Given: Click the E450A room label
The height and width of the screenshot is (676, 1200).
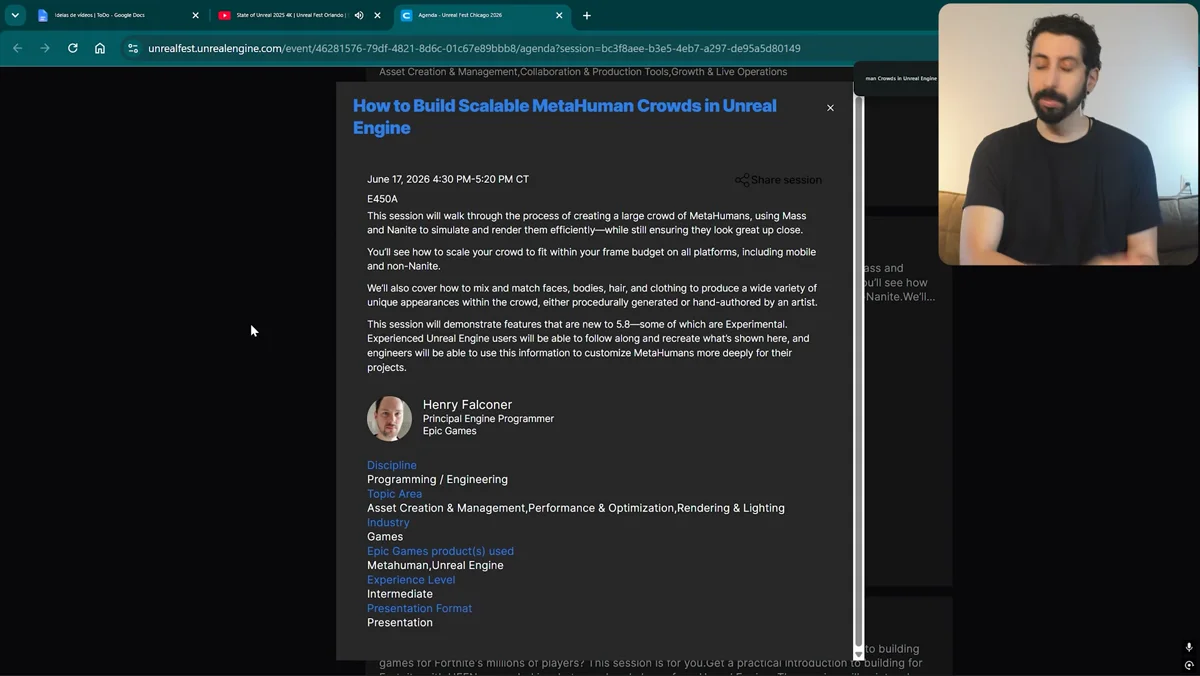Looking at the screenshot, I should coord(382,199).
